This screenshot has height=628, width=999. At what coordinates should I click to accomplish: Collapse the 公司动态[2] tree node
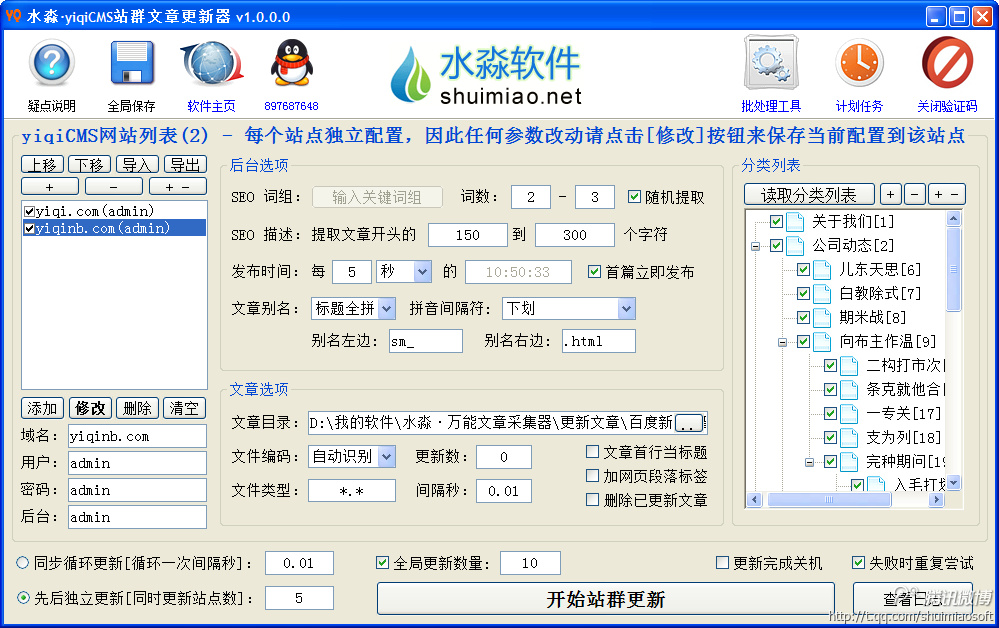click(756, 246)
